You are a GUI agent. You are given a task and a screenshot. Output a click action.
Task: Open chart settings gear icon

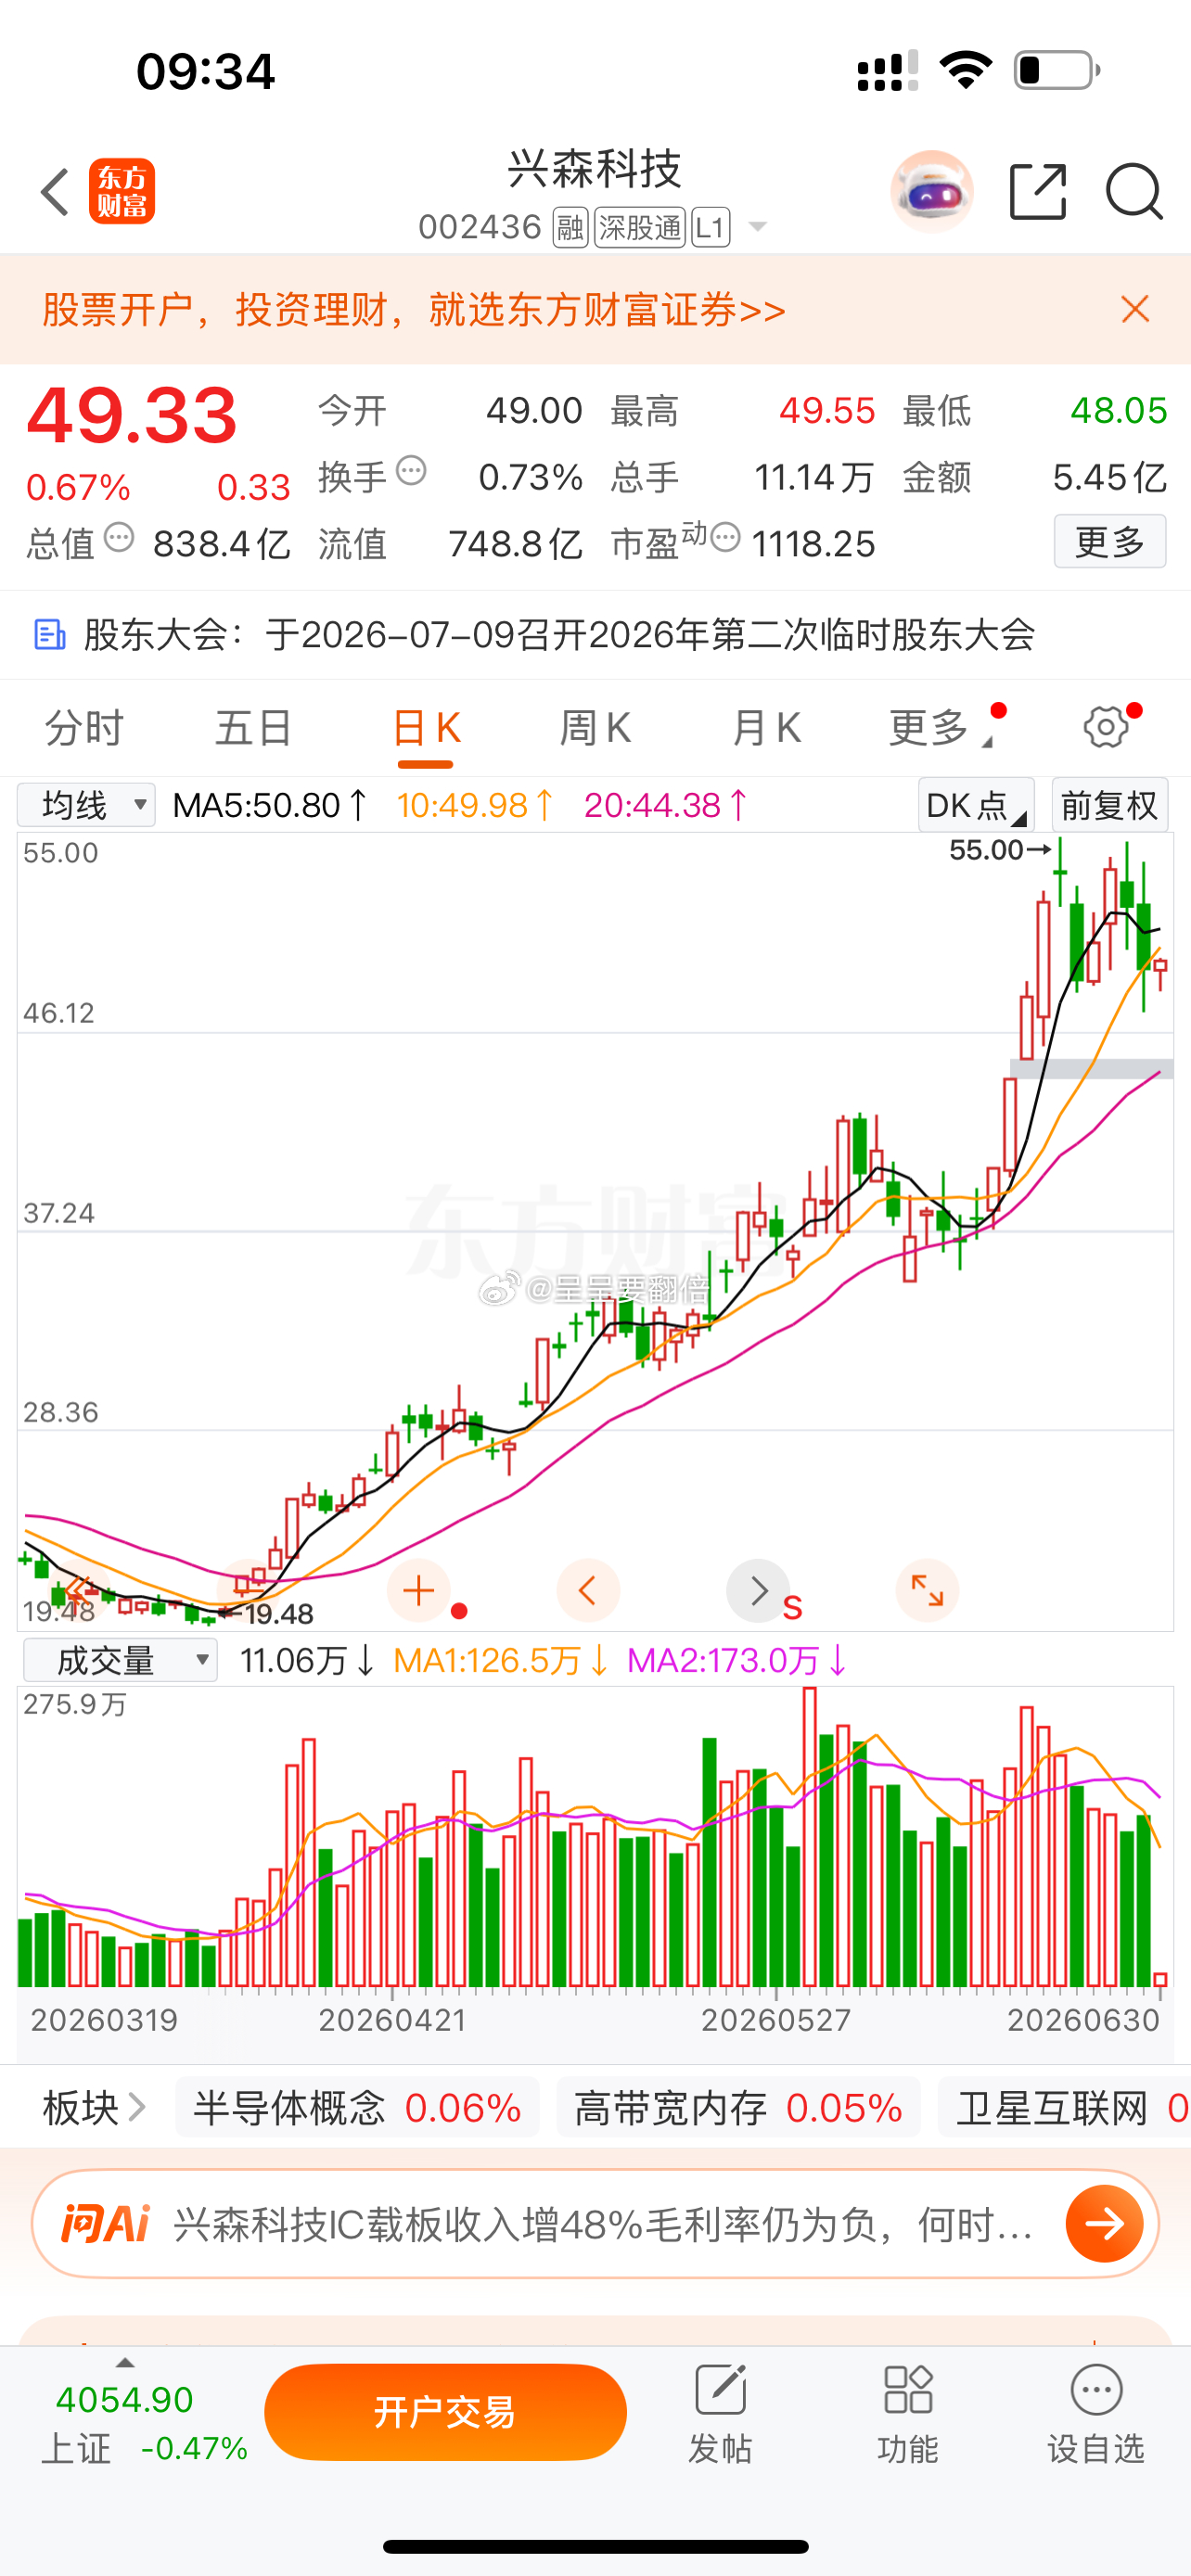coord(1105,727)
